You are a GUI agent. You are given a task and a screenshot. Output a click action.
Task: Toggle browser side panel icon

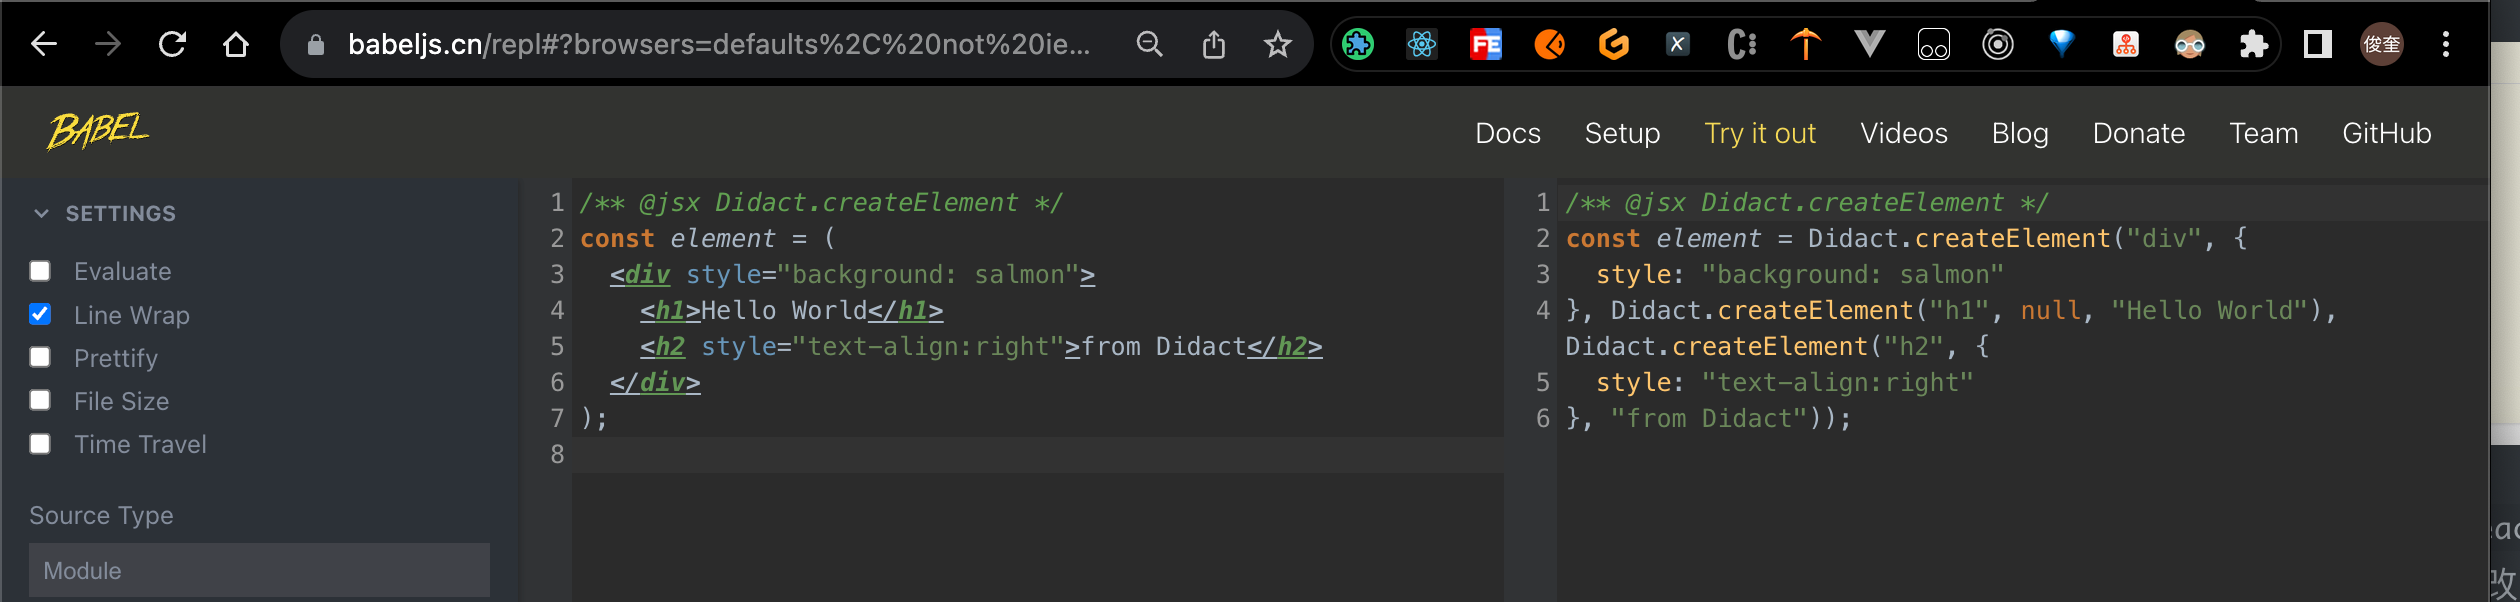tap(2317, 44)
